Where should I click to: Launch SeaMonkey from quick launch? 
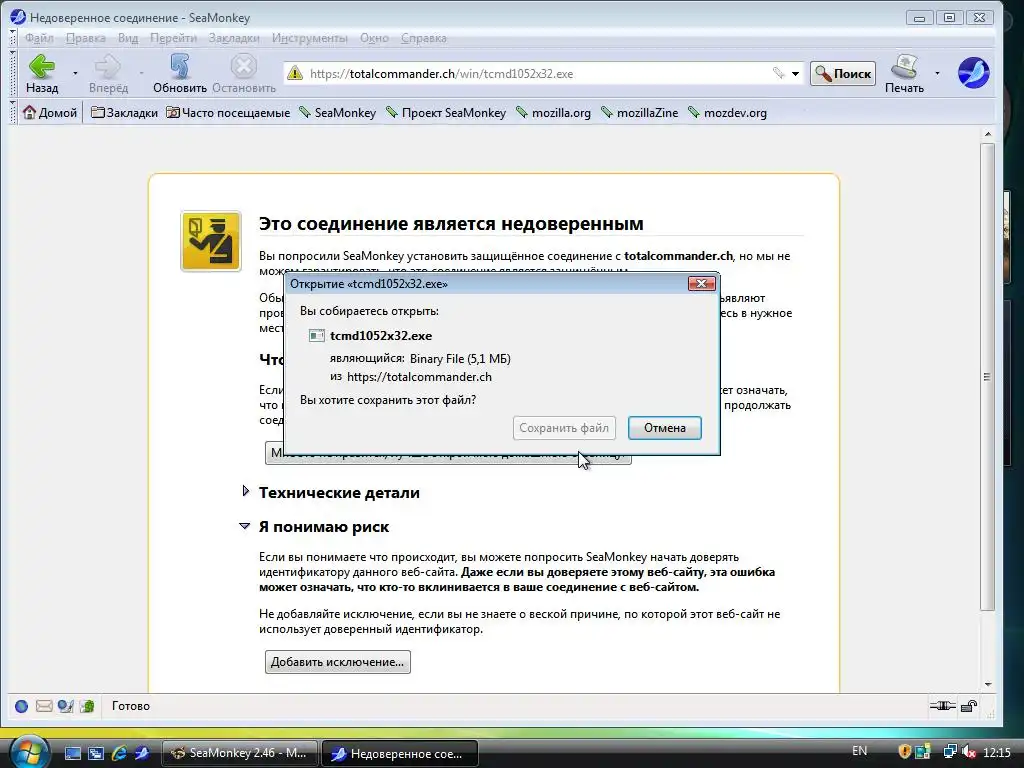pyautogui.click(x=142, y=753)
